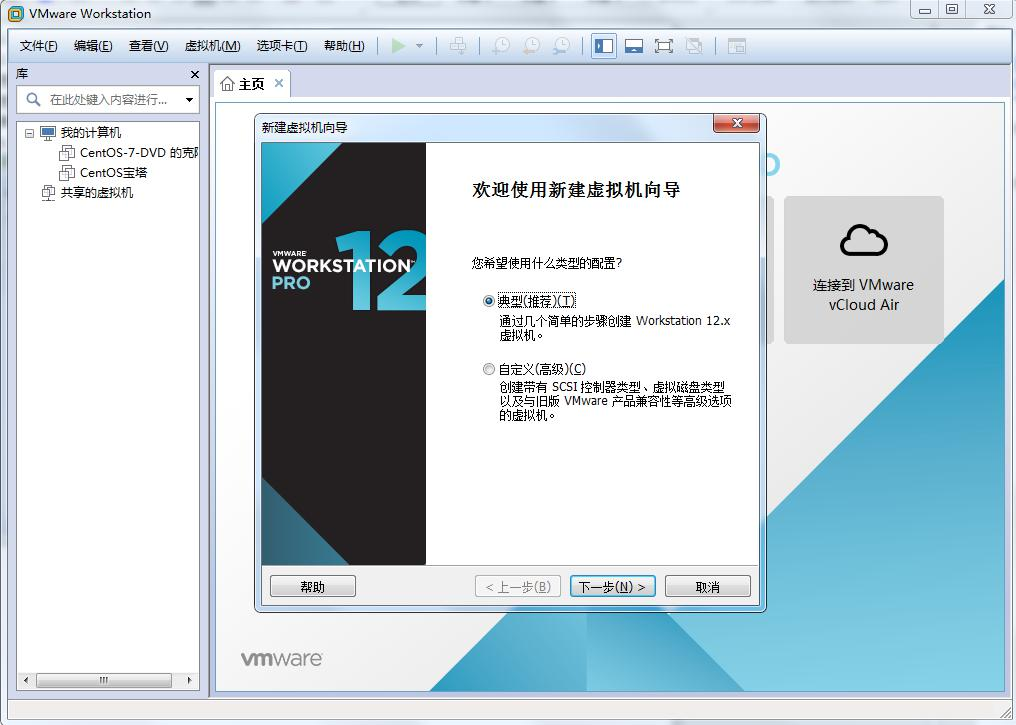This screenshot has width=1016, height=725.
Task: Click the 下一步(N) button
Action: click(x=612, y=586)
